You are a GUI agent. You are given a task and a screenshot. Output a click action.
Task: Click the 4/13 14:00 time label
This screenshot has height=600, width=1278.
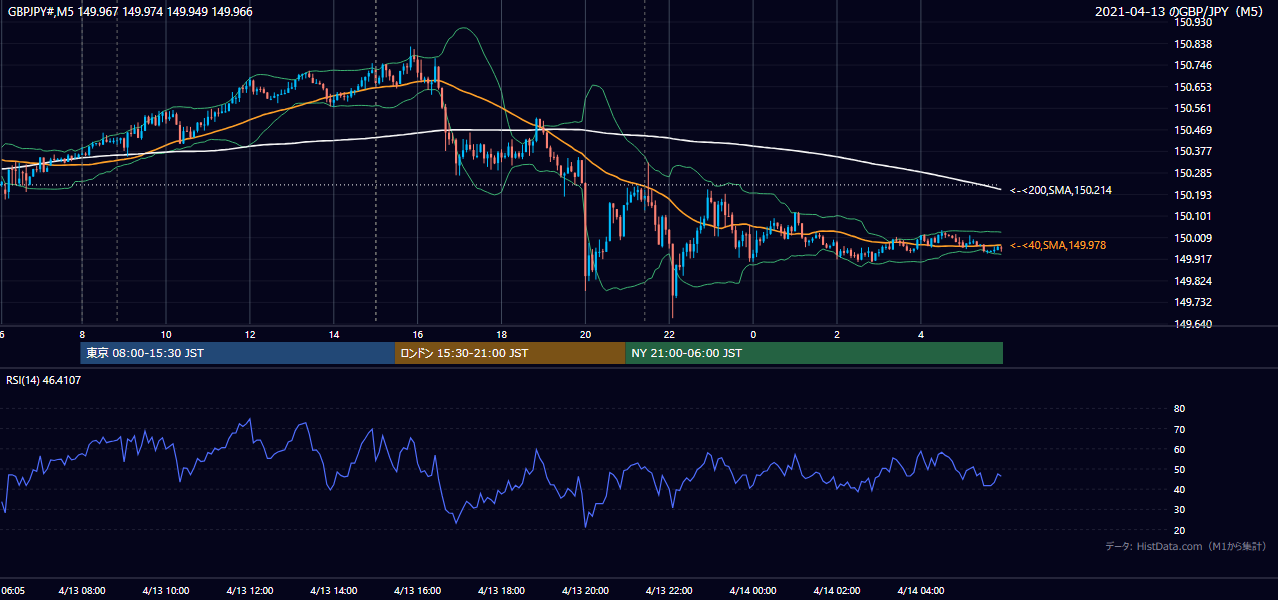(x=333, y=591)
